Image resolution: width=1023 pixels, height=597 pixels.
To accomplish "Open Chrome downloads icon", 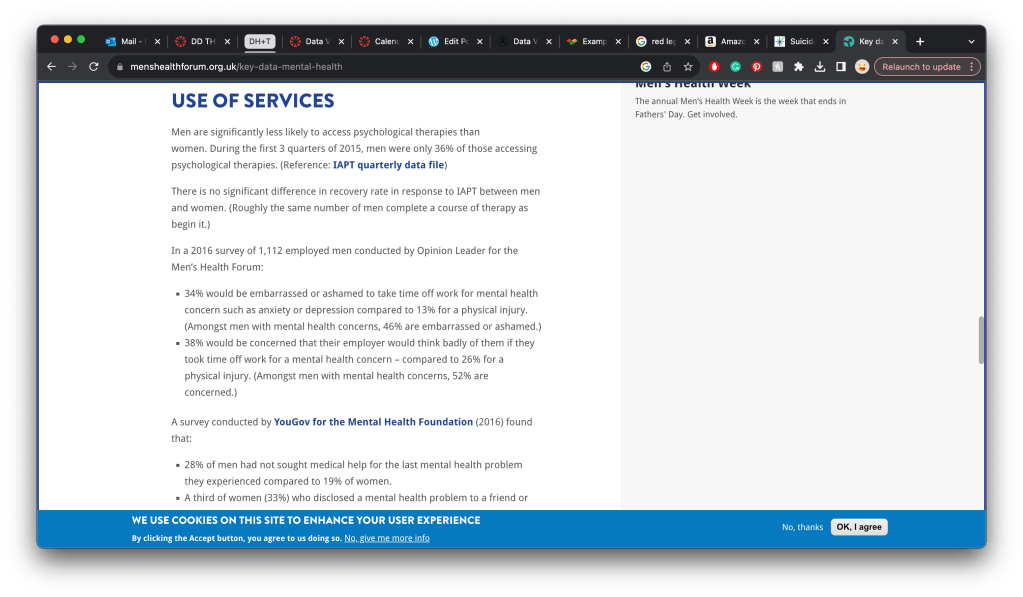I will [x=819, y=67].
